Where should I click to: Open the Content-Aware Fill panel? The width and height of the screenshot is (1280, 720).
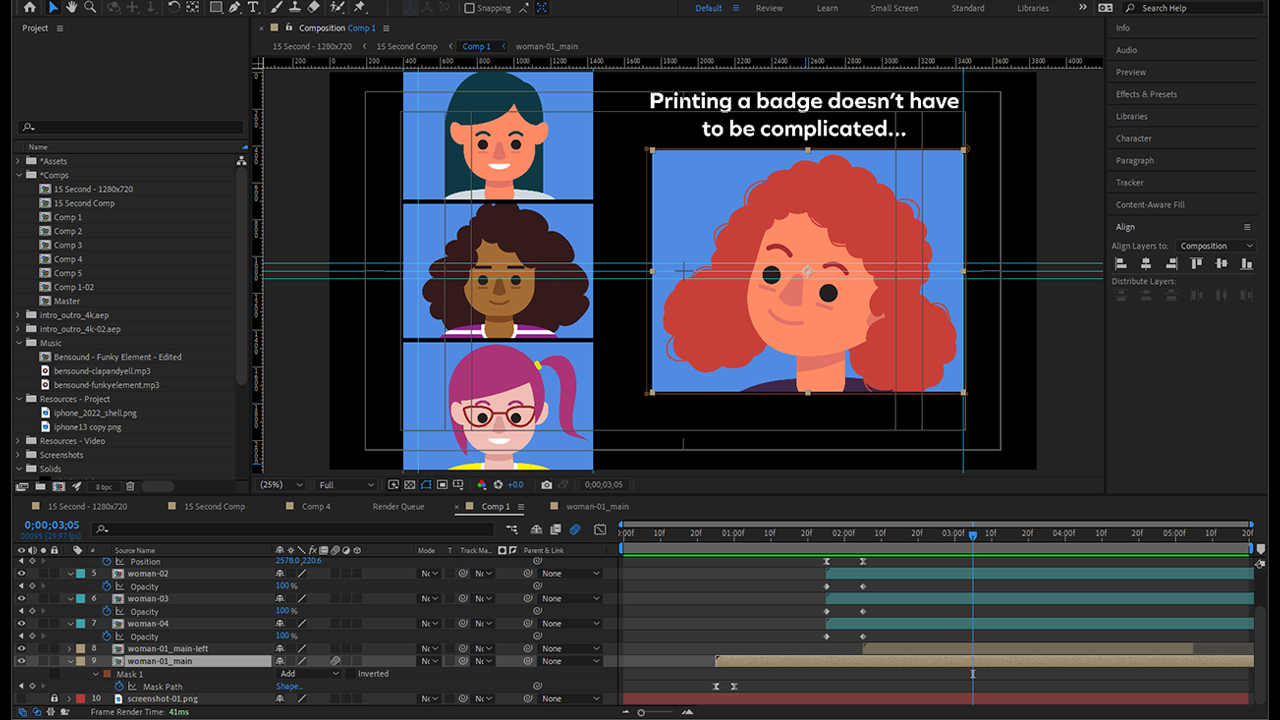pos(1150,205)
